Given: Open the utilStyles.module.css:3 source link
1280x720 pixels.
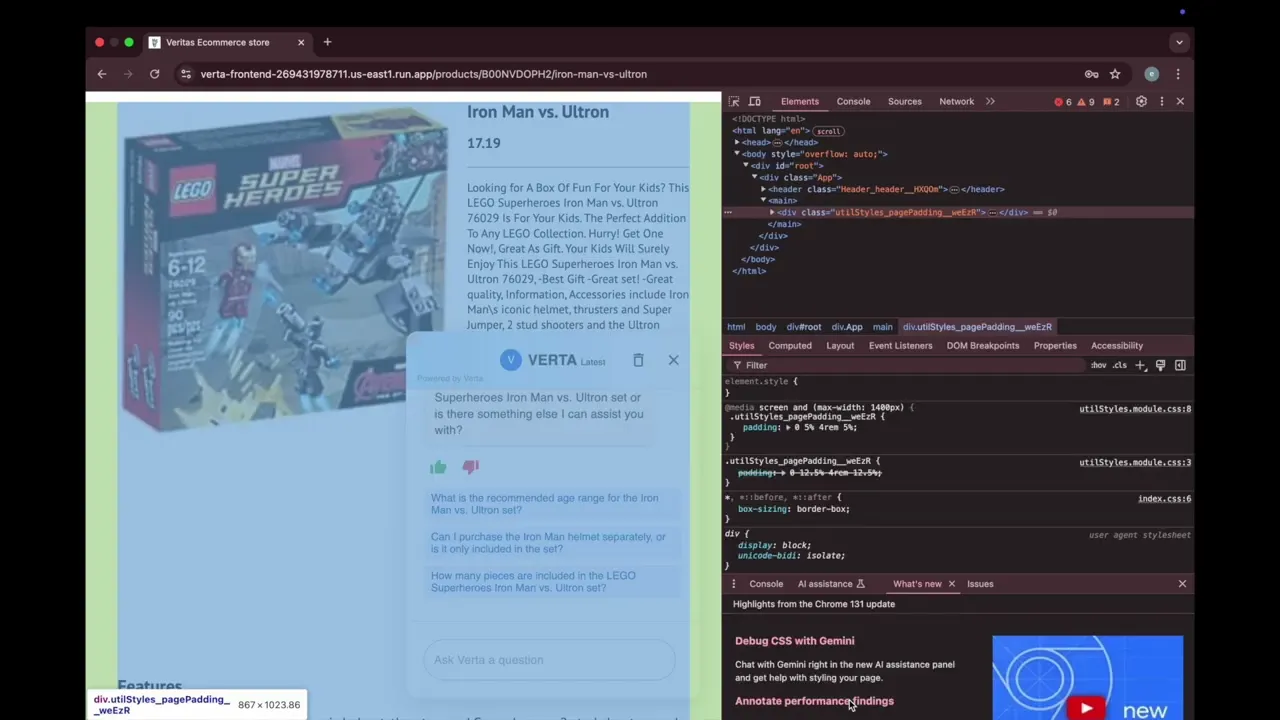Looking at the screenshot, I should 1135,463.
